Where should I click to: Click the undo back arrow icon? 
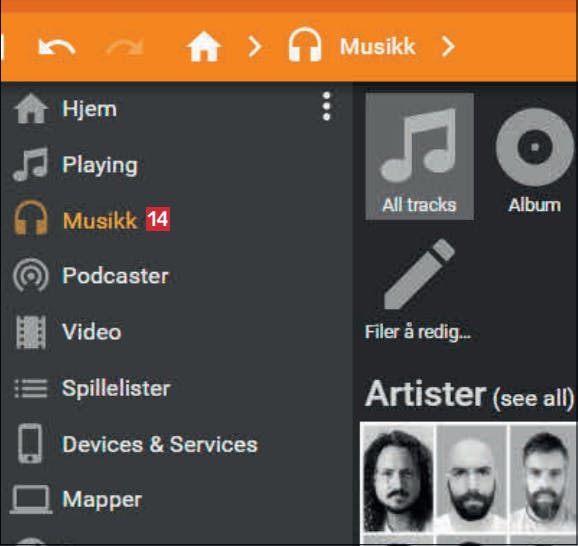(57, 47)
